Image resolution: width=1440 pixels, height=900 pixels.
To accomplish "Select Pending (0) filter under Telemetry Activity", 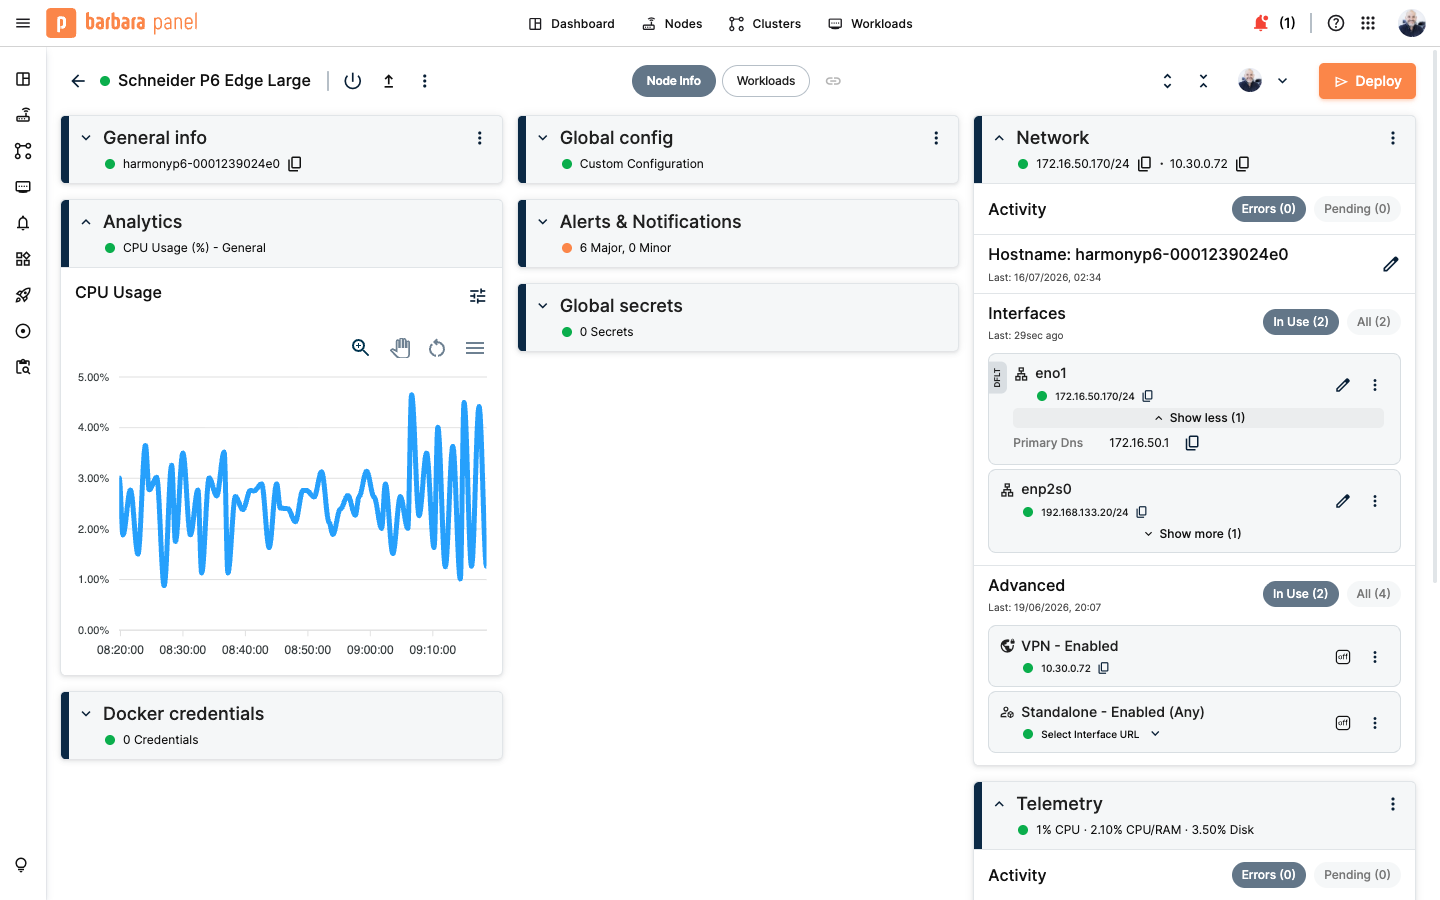I will 1357,875.
